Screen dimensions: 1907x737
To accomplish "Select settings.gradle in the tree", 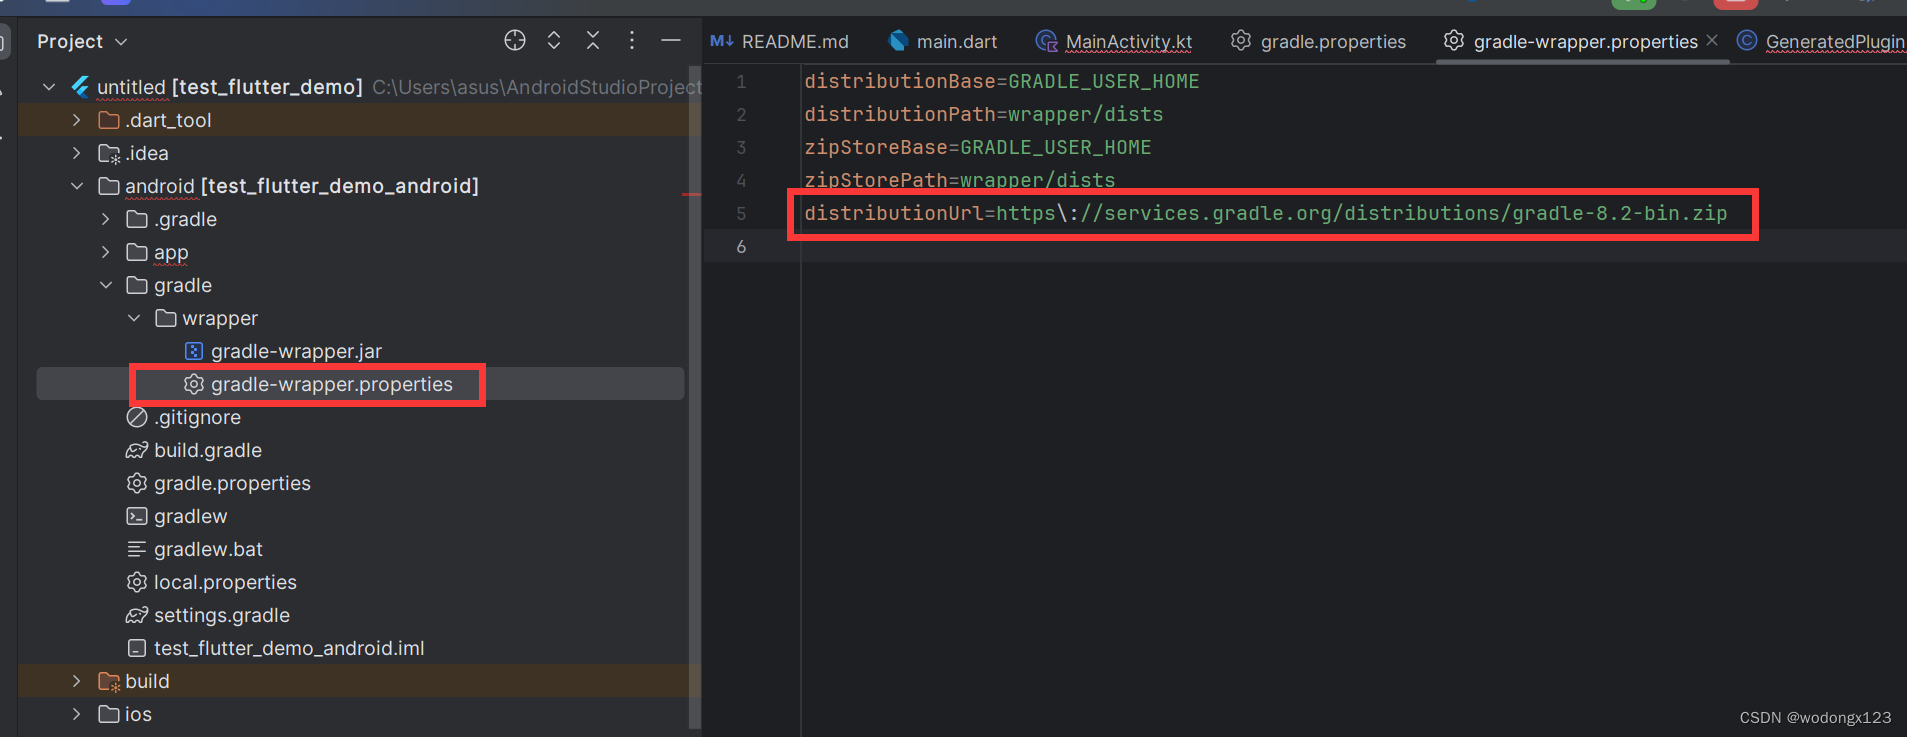I will coord(222,615).
